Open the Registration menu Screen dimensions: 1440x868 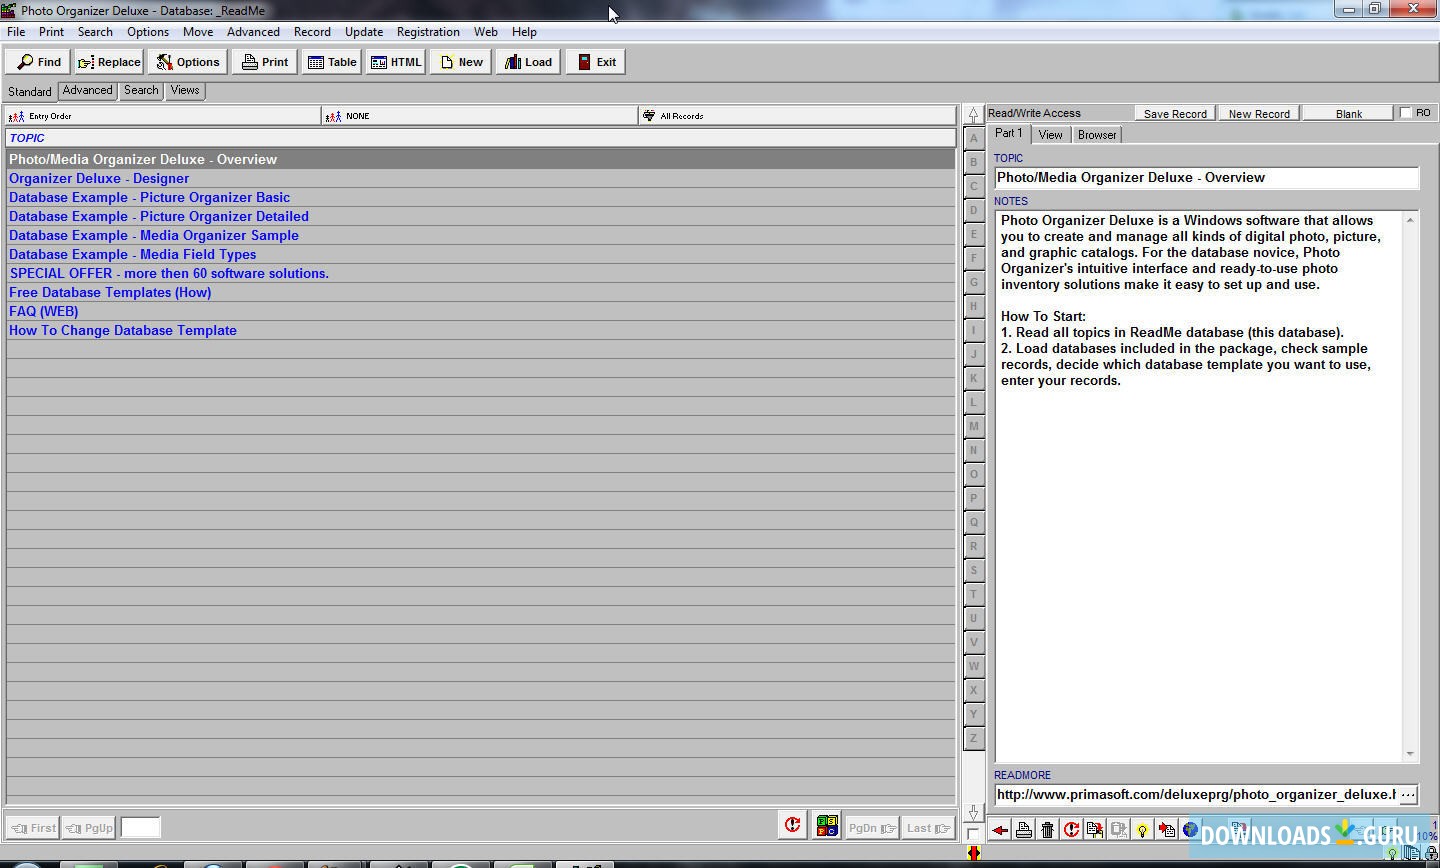[428, 32]
